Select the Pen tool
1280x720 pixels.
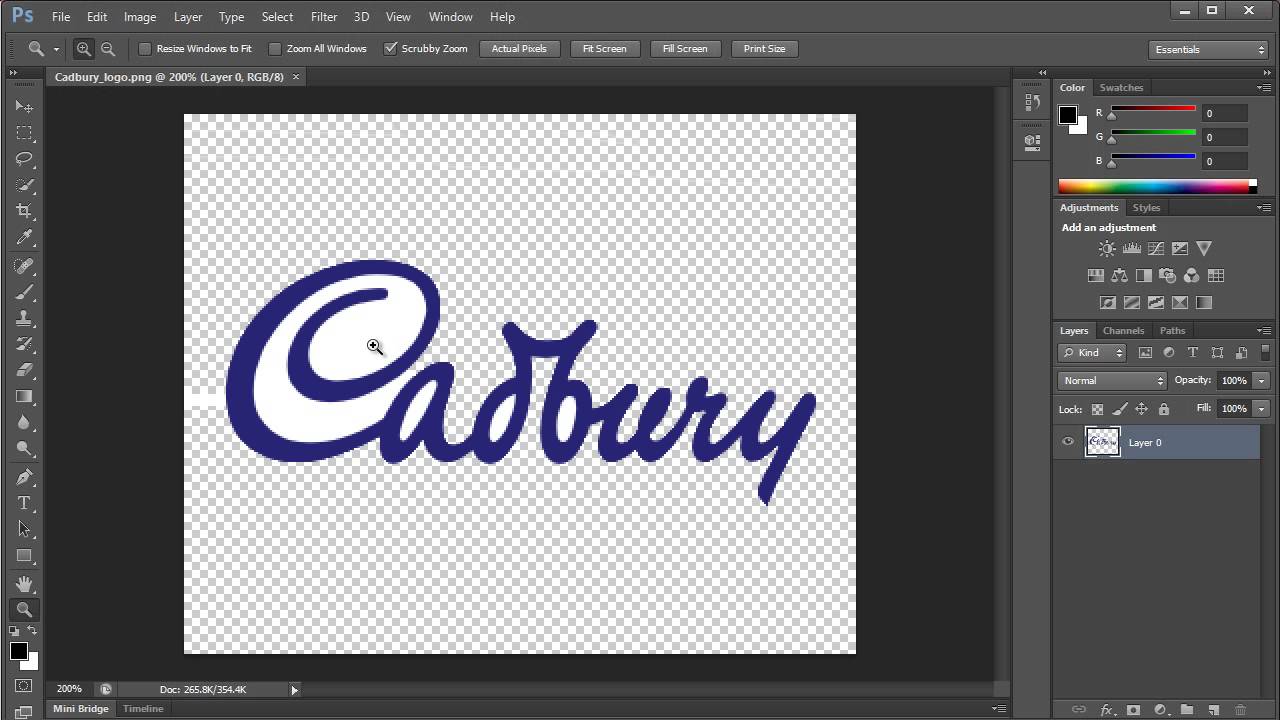coord(25,477)
